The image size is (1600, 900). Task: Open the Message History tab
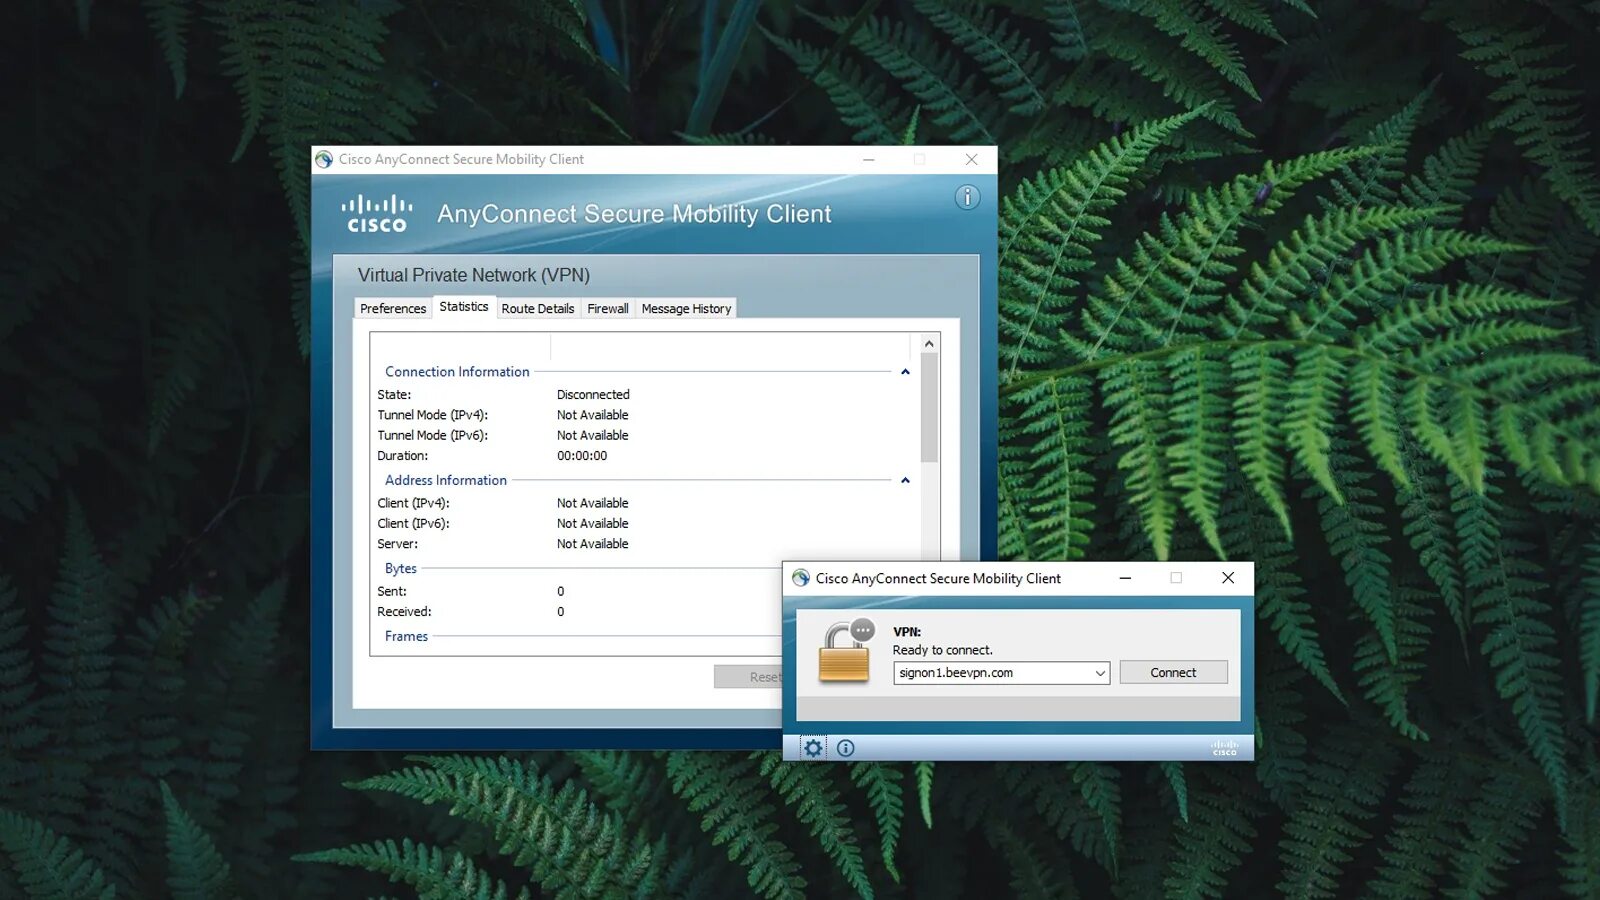[x=686, y=308]
